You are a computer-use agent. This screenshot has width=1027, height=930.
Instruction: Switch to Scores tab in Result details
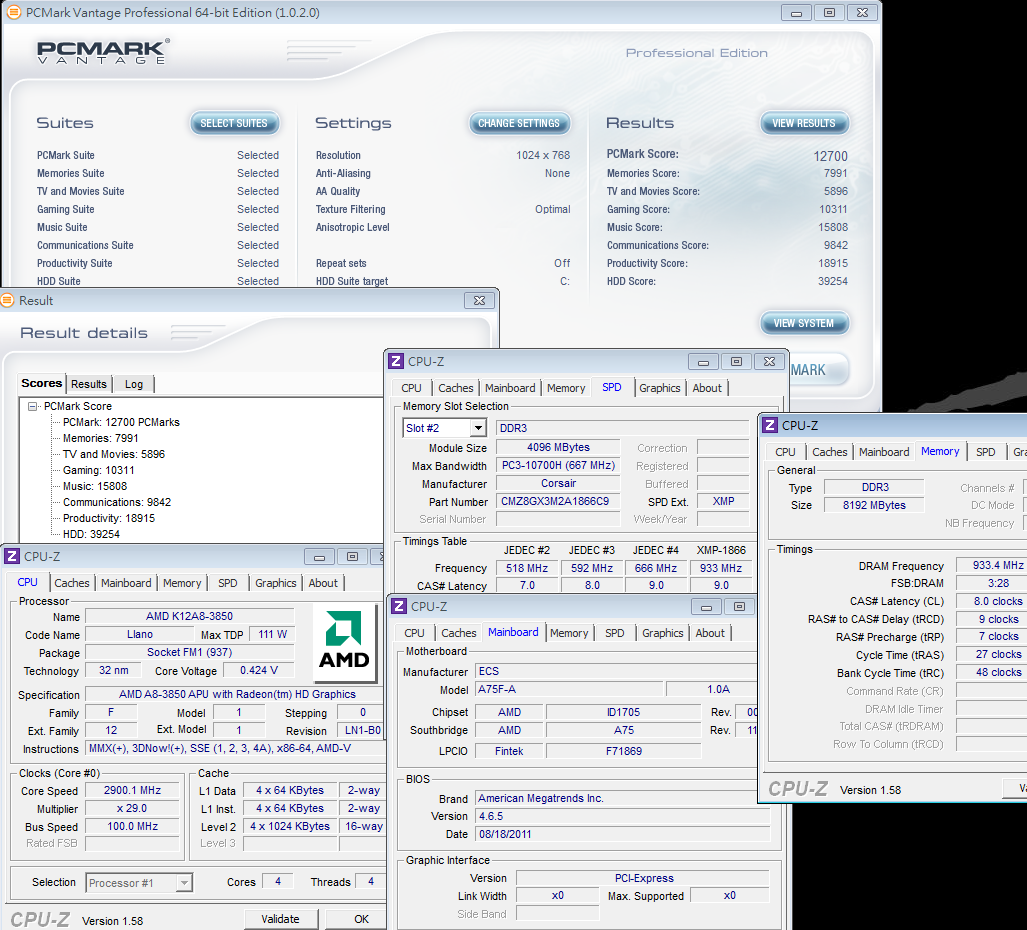point(42,383)
